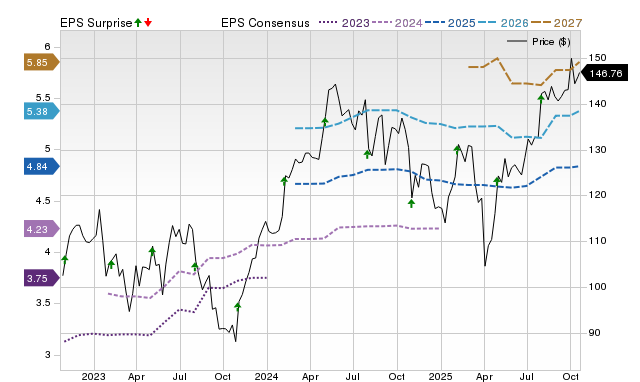Click the 100 price axis label
Screen dimensions: 640x382
597,287
